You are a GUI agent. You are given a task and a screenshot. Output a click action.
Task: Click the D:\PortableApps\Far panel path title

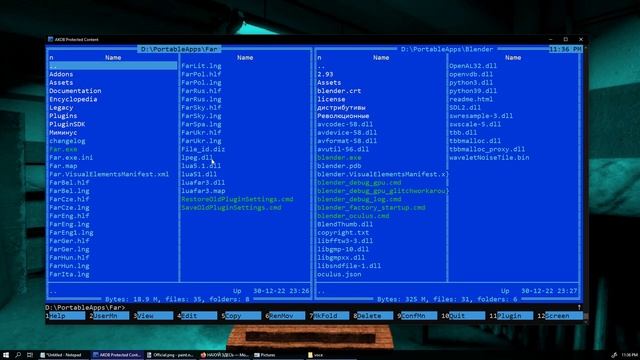point(179,49)
